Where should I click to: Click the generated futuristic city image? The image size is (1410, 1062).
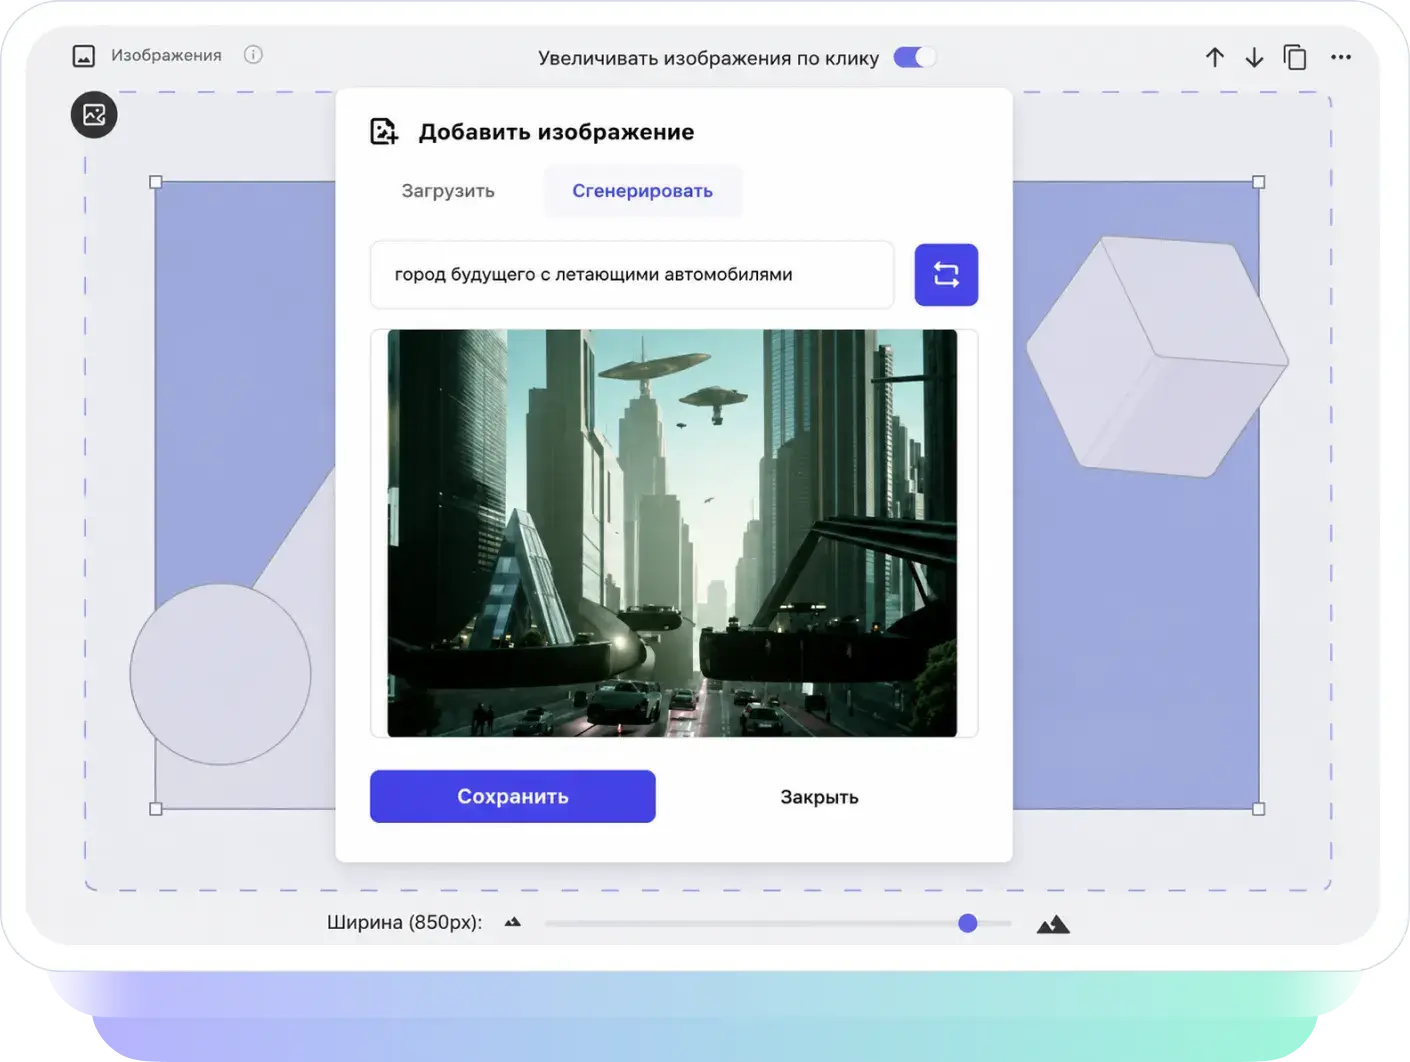click(672, 533)
